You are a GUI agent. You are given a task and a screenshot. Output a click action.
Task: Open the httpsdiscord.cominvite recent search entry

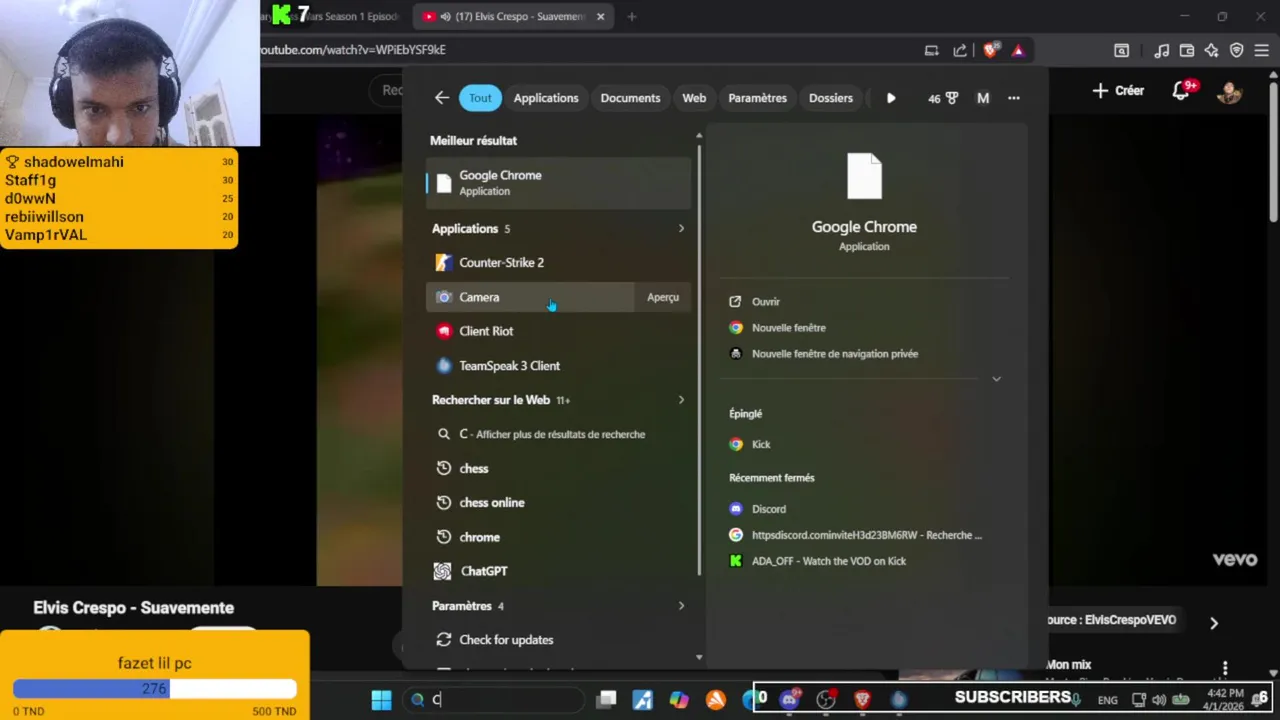[x=865, y=535]
